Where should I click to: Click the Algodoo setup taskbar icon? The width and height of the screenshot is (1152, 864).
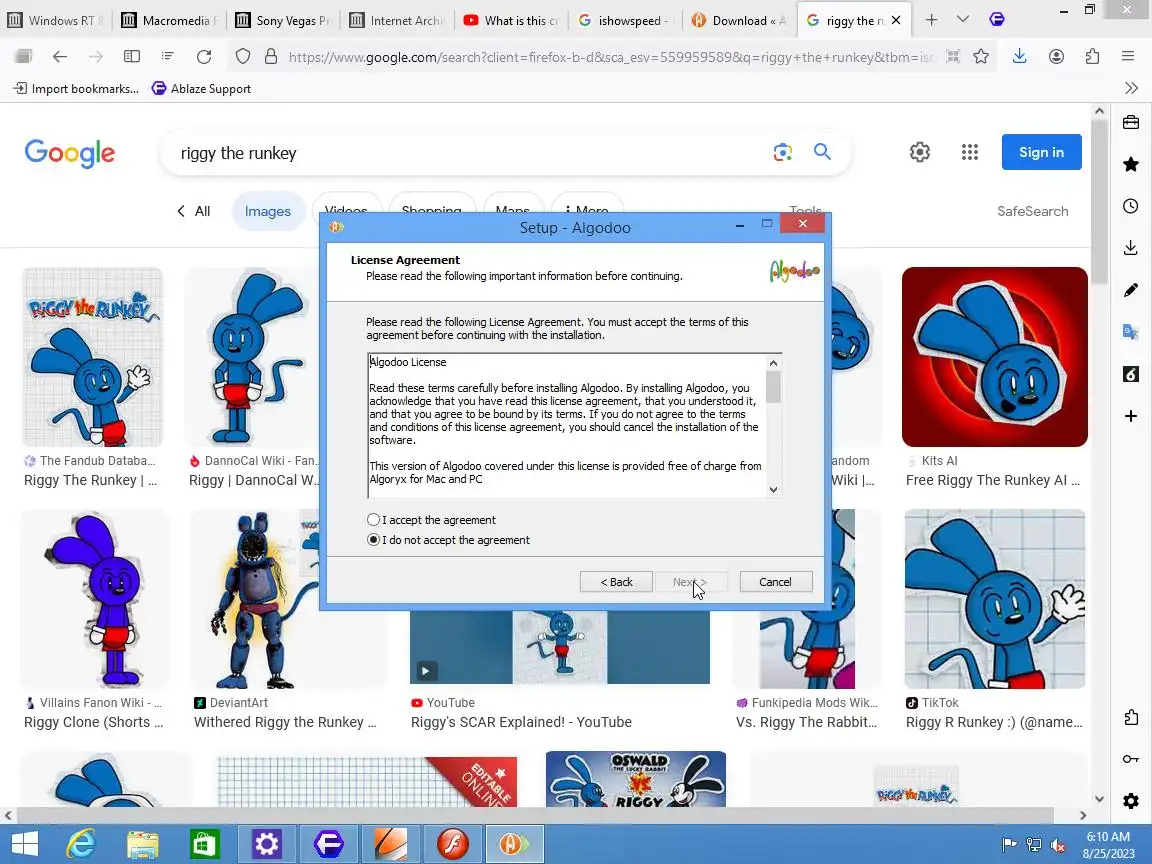(x=514, y=843)
